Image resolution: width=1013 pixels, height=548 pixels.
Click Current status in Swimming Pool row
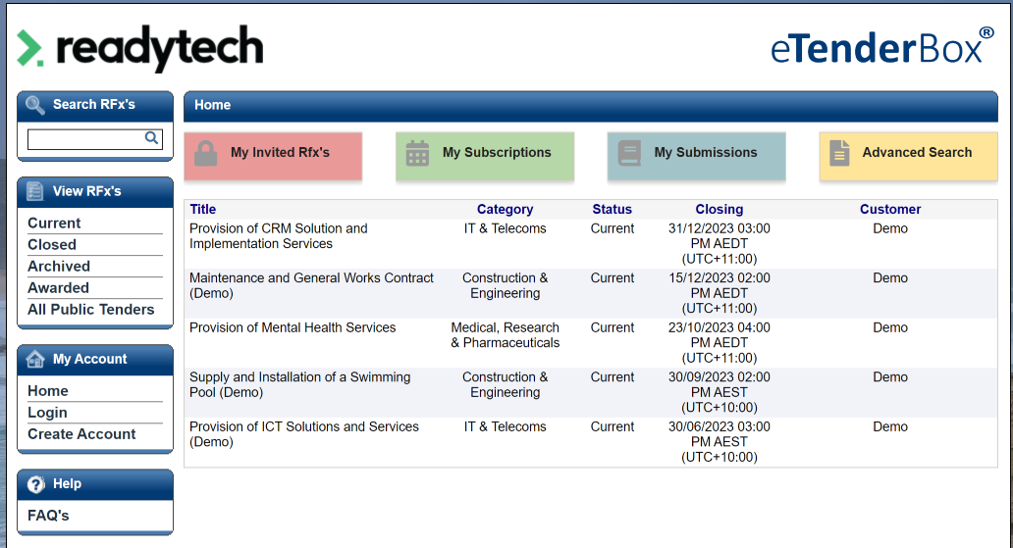(612, 377)
